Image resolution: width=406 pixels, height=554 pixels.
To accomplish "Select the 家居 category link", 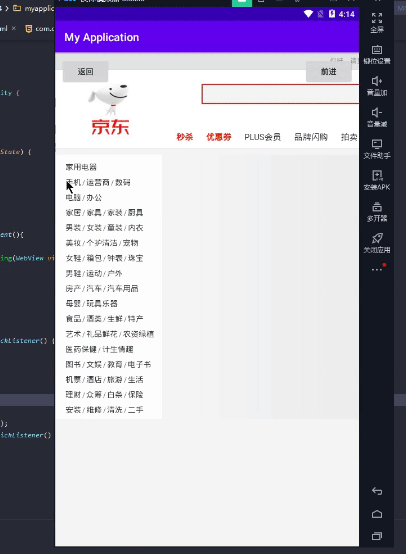I will coord(73,213).
